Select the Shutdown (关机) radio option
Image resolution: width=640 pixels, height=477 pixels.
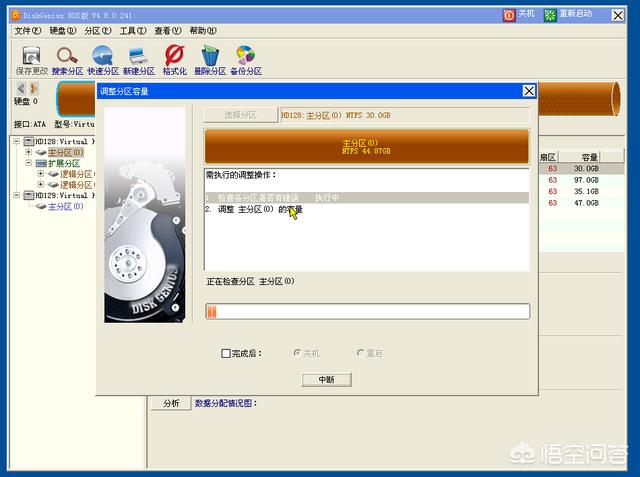tap(297, 353)
